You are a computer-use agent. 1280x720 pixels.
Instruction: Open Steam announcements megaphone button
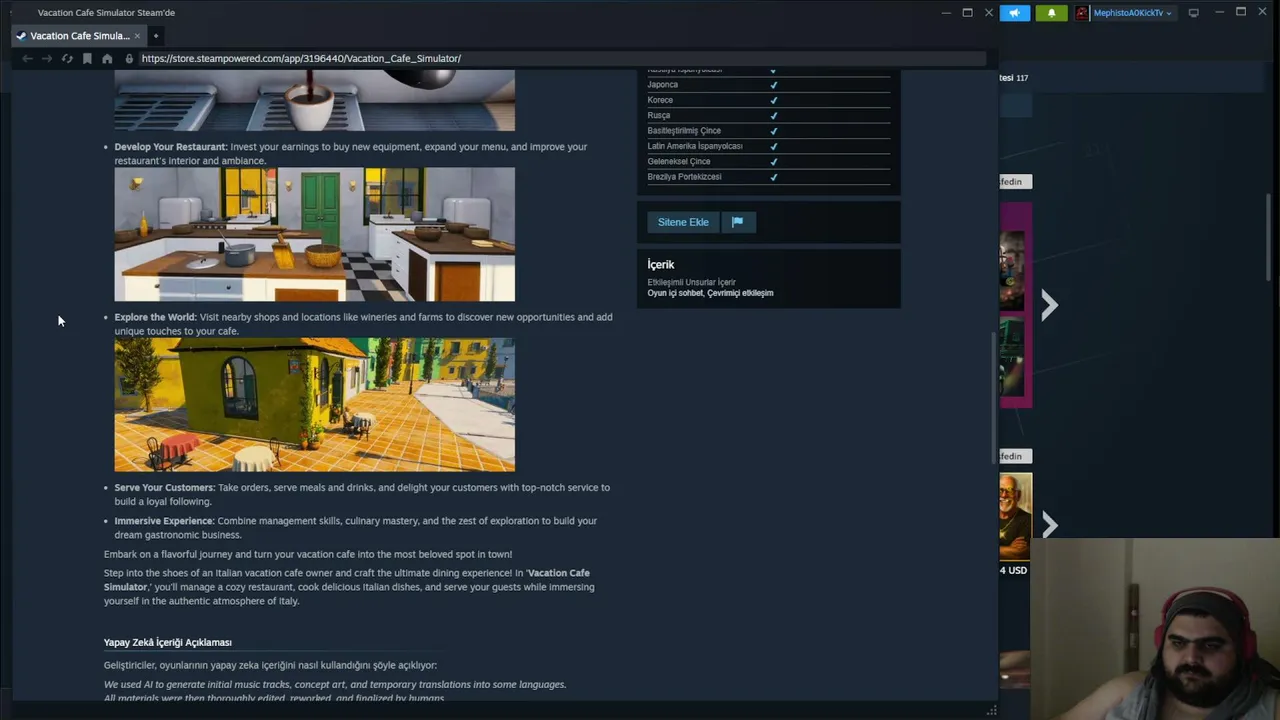pyautogui.click(x=1014, y=13)
